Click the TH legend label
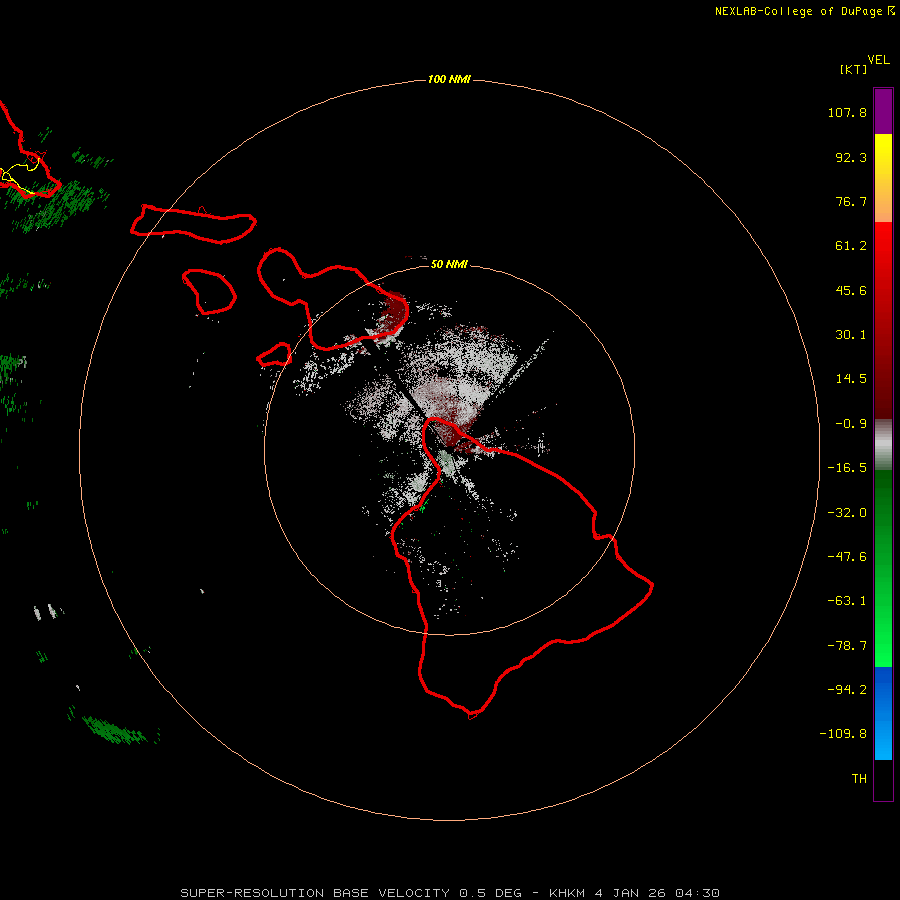Screen dimensions: 900x900 pyautogui.click(x=859, y=779)
